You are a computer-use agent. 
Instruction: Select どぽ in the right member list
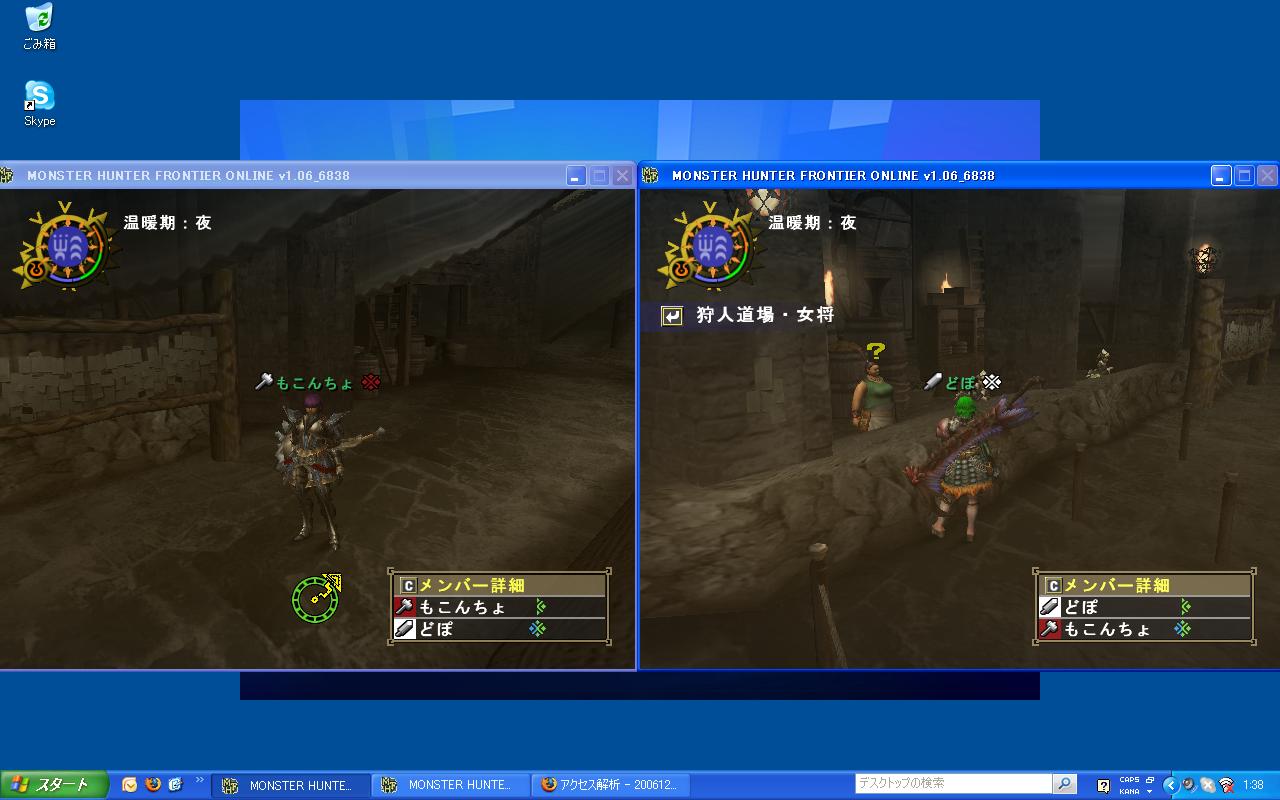click(1146, 607)
